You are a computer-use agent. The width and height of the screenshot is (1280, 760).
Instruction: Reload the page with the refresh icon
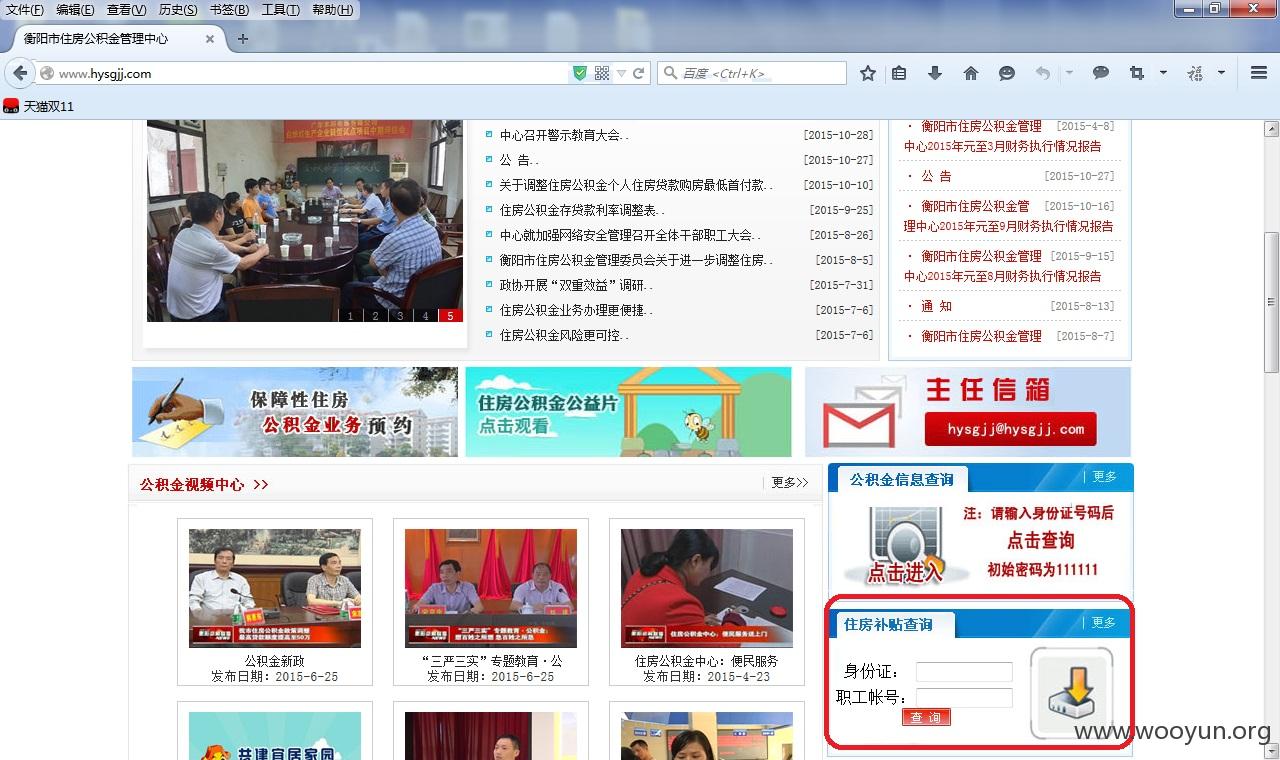pos(638,73)
